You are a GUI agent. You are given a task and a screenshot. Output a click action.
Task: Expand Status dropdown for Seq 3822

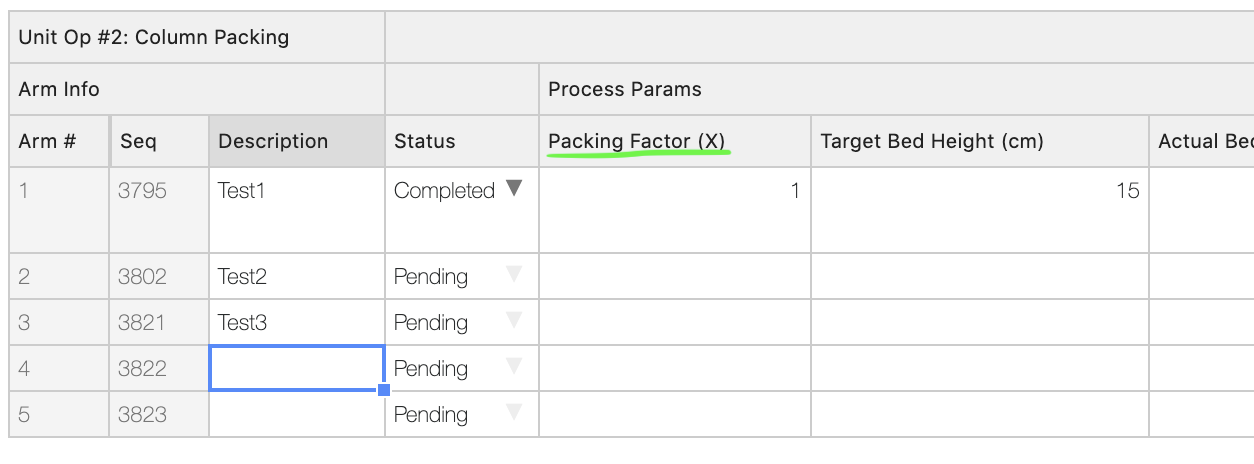pyautogui.click(x=514, y=366)
